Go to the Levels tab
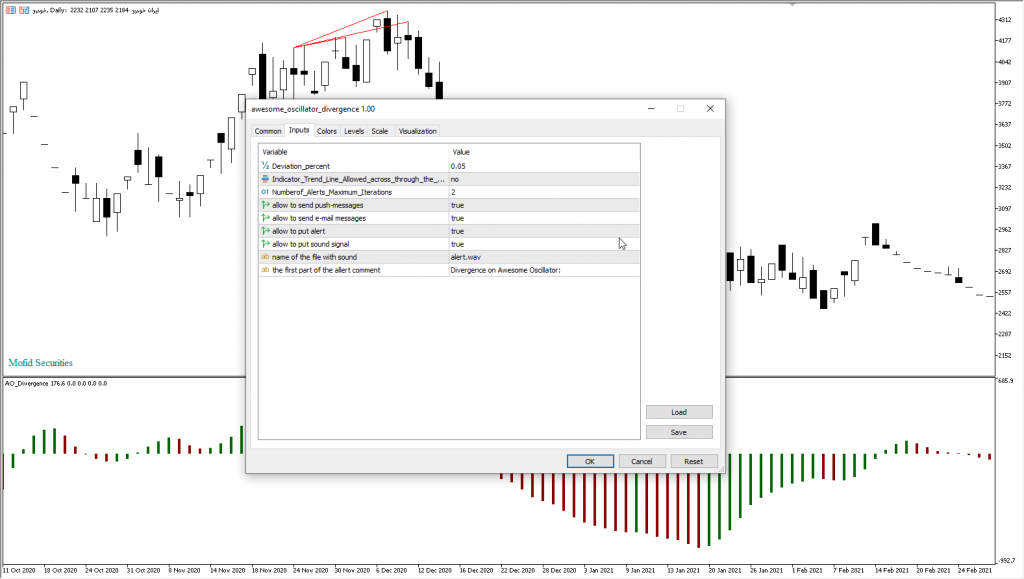Screen dimensions: 1024x579 point(354,131)
